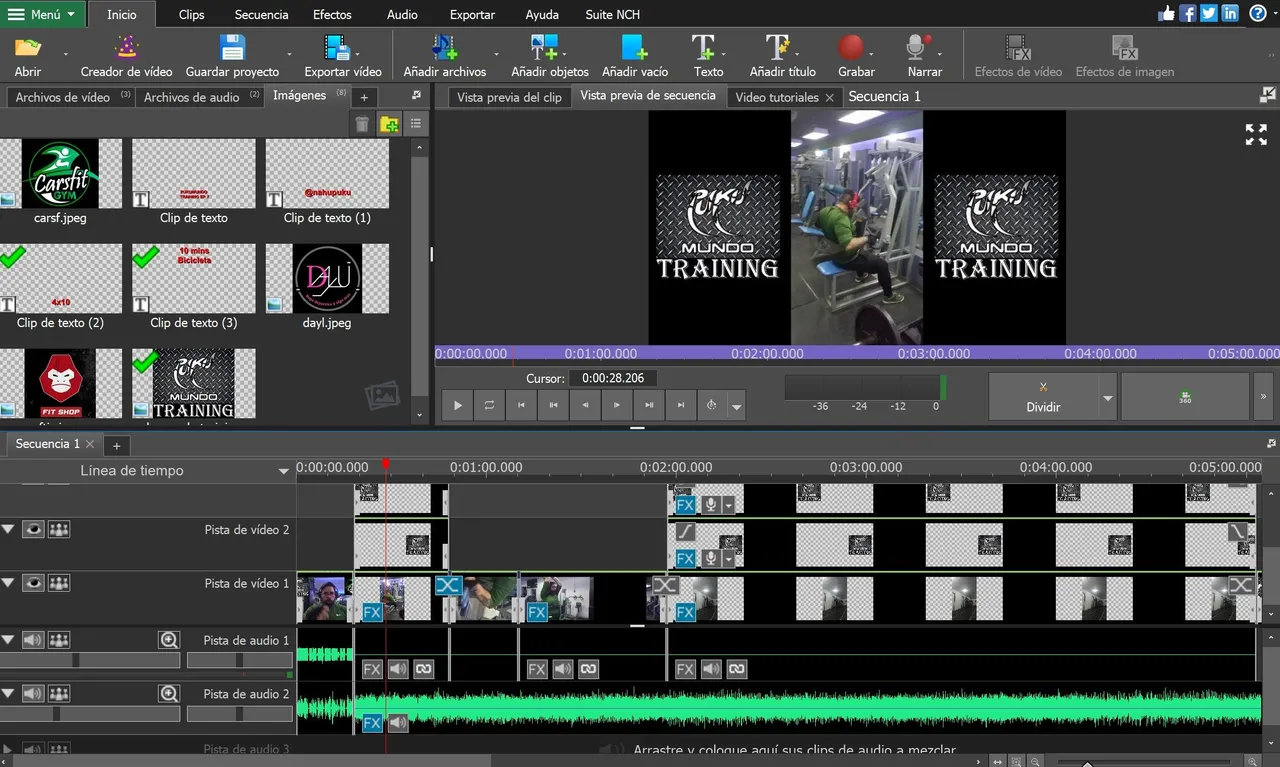The width and height of the screenshot is (1280, 767).
Task: Adjust the Pista de audio 1 volume slider
Action: pyautogui.click(x=76, y=660)
